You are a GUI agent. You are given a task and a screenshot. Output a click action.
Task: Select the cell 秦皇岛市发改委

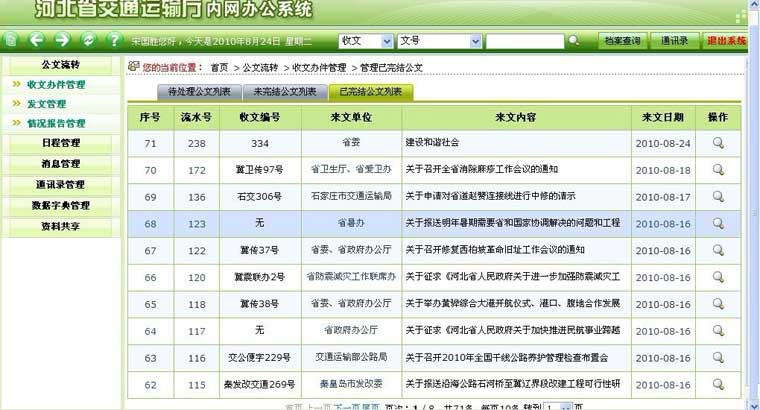pos(351,384)
